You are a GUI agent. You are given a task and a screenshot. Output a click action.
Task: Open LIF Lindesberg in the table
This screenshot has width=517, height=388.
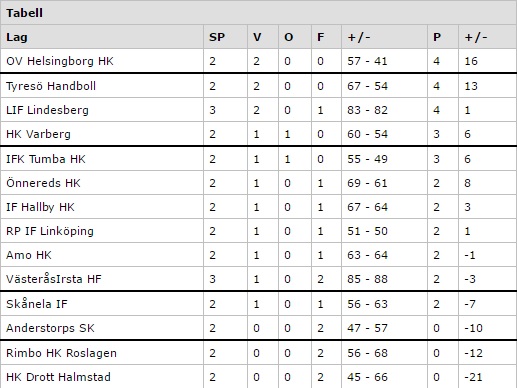click(x=47, y=110)
